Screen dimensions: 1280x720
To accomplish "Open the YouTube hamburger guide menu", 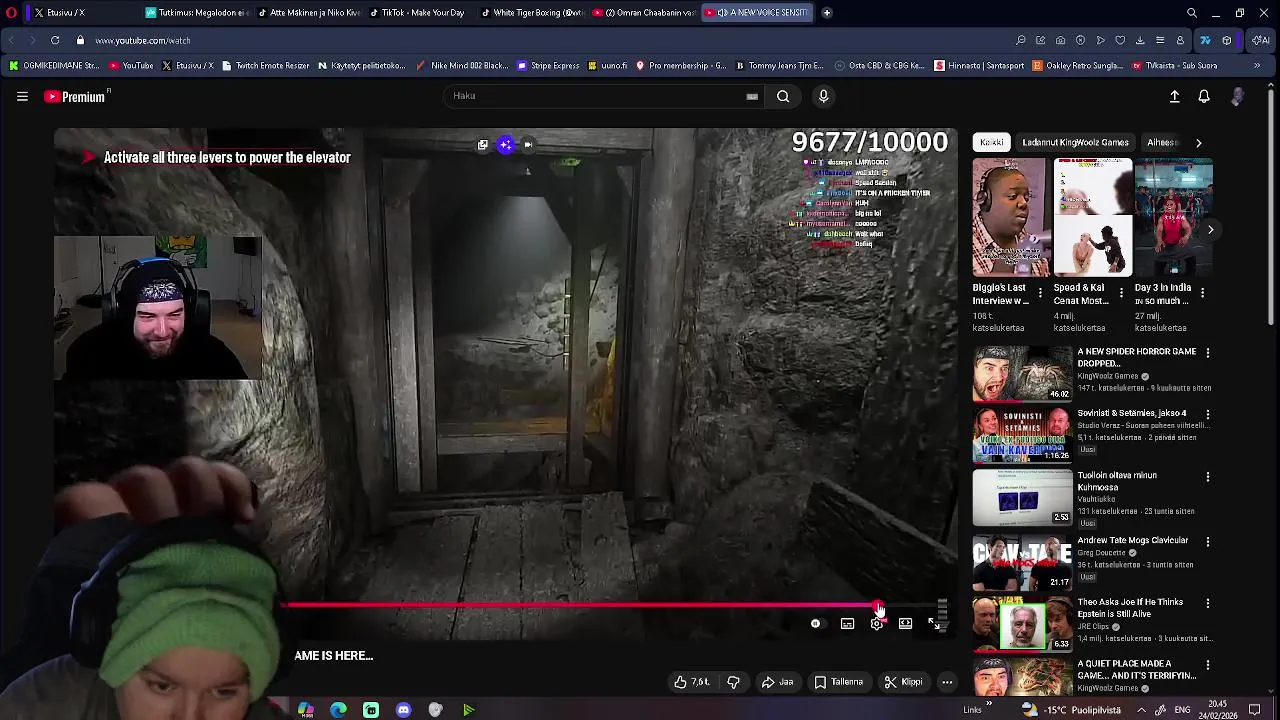I will [22, 96].
